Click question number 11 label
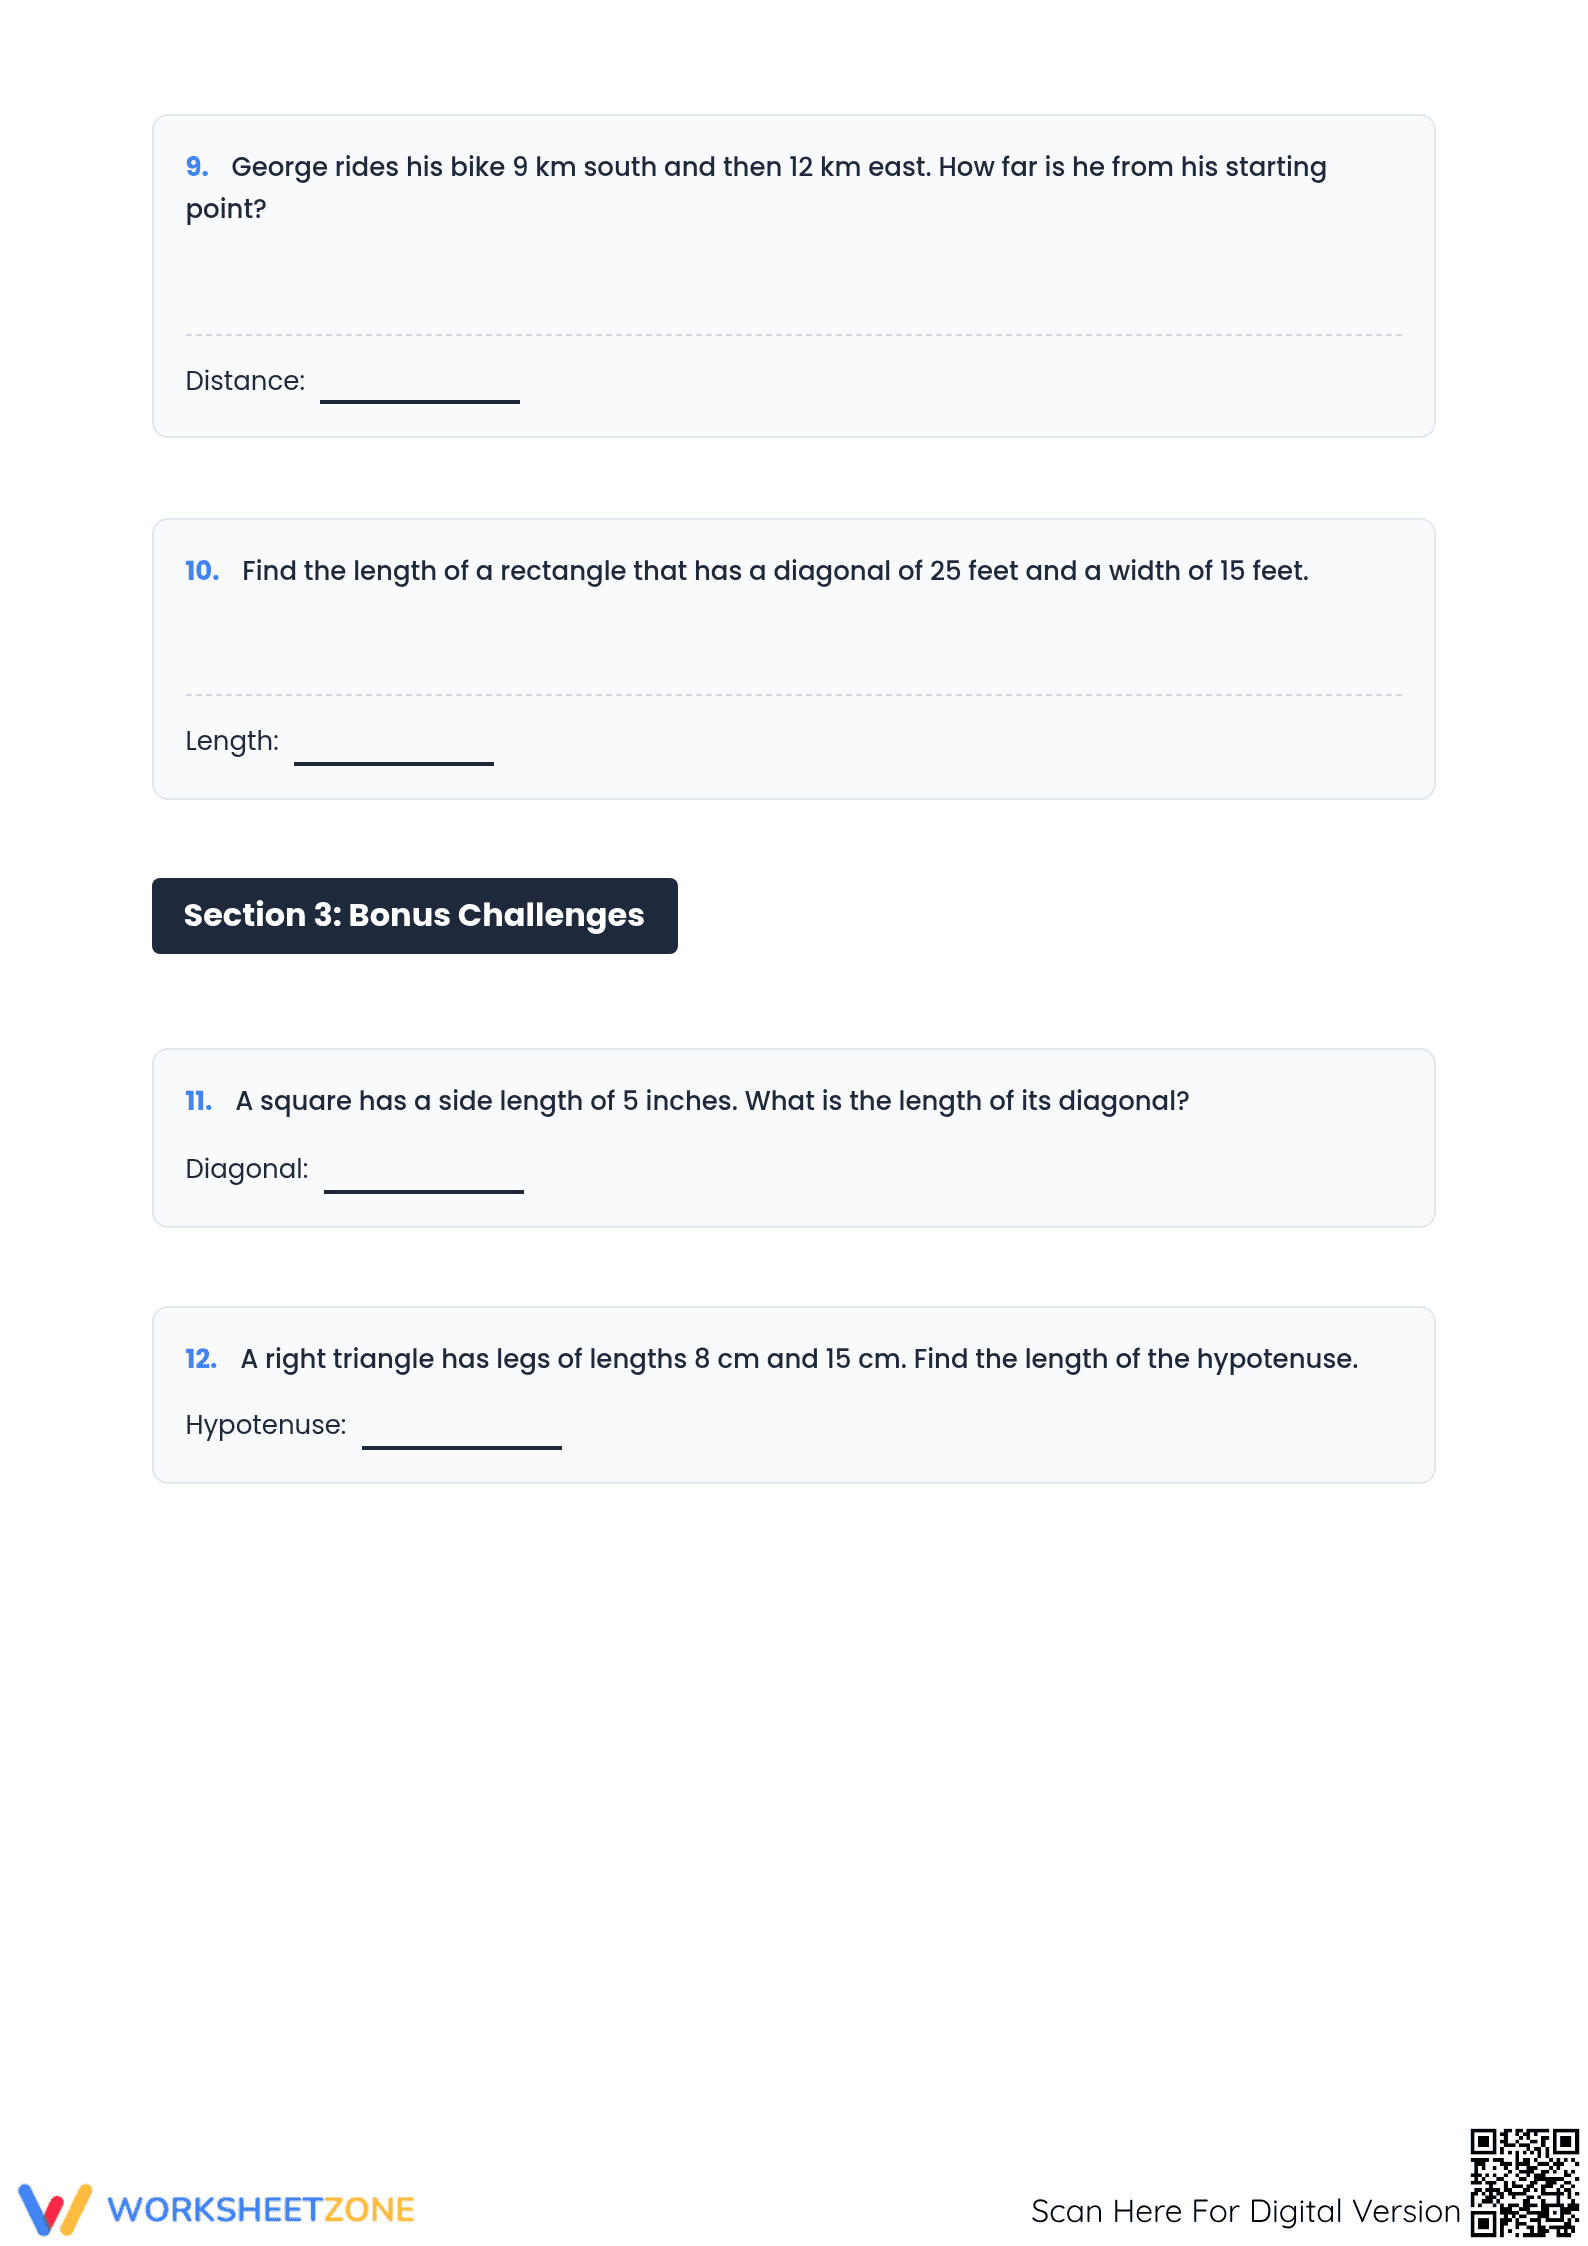Screen dimensions: 1588x2246 (199, 1100)
